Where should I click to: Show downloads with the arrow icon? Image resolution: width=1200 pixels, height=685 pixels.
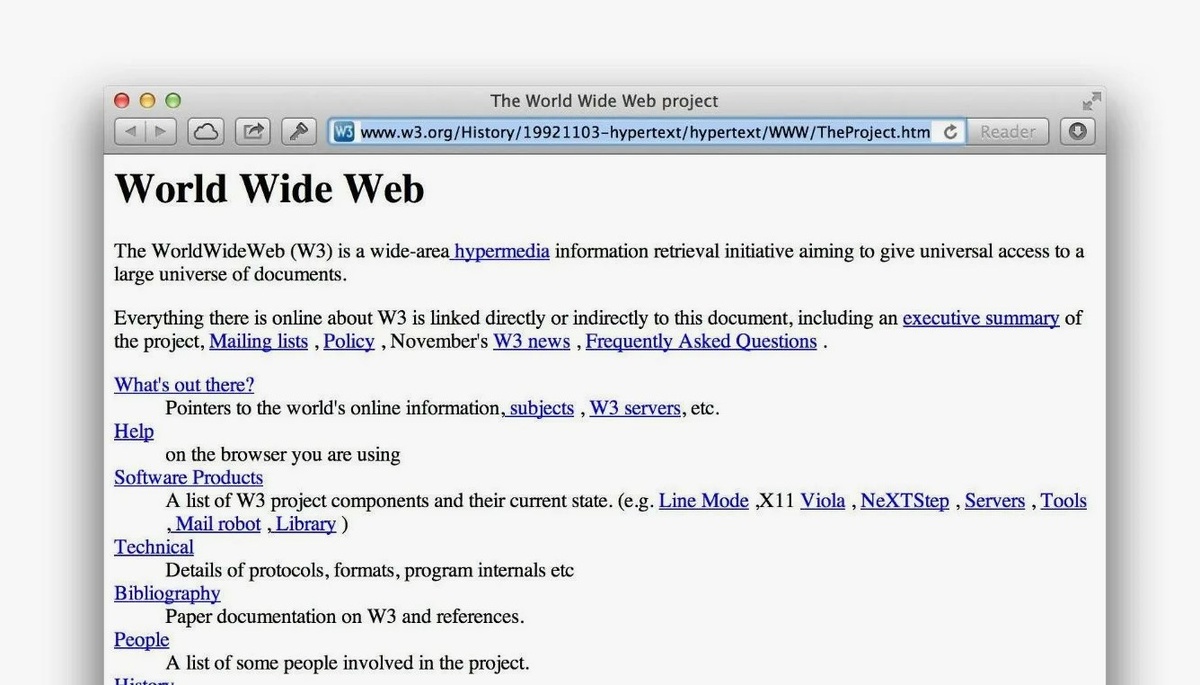[1077, 131]
